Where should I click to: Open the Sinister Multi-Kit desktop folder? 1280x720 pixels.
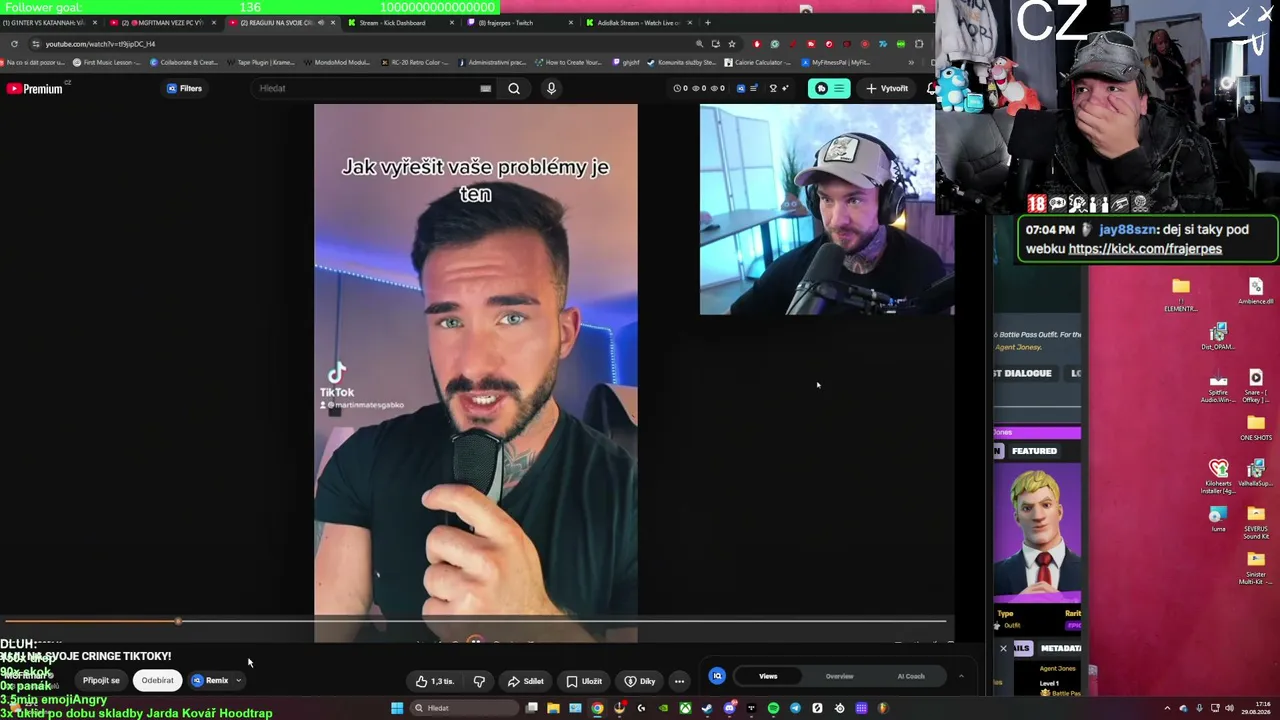(x=1256, y=569)
